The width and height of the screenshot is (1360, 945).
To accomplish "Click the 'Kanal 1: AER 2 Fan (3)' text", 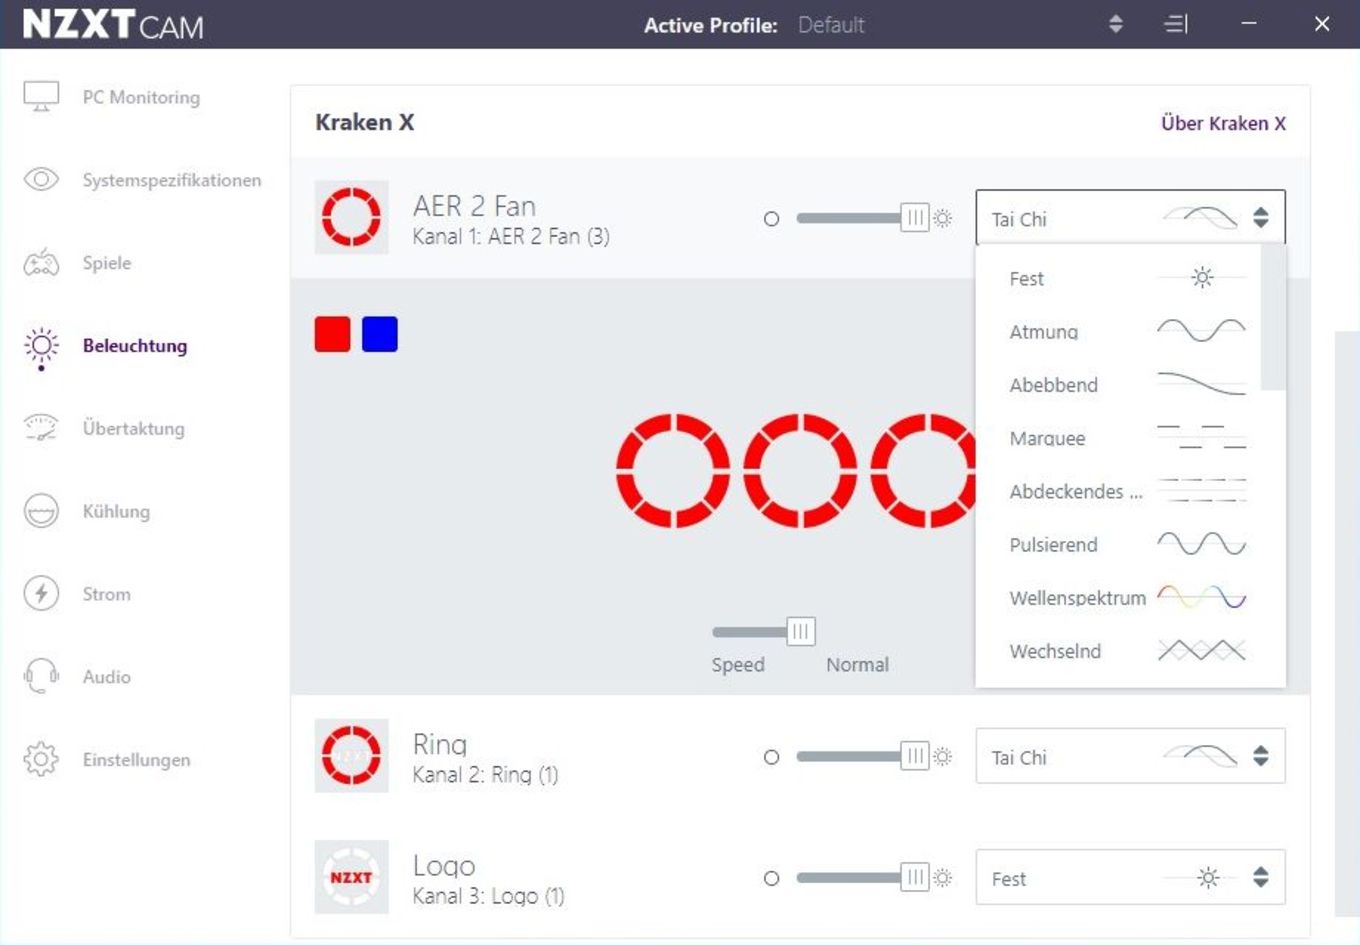I will coord(511,237).
